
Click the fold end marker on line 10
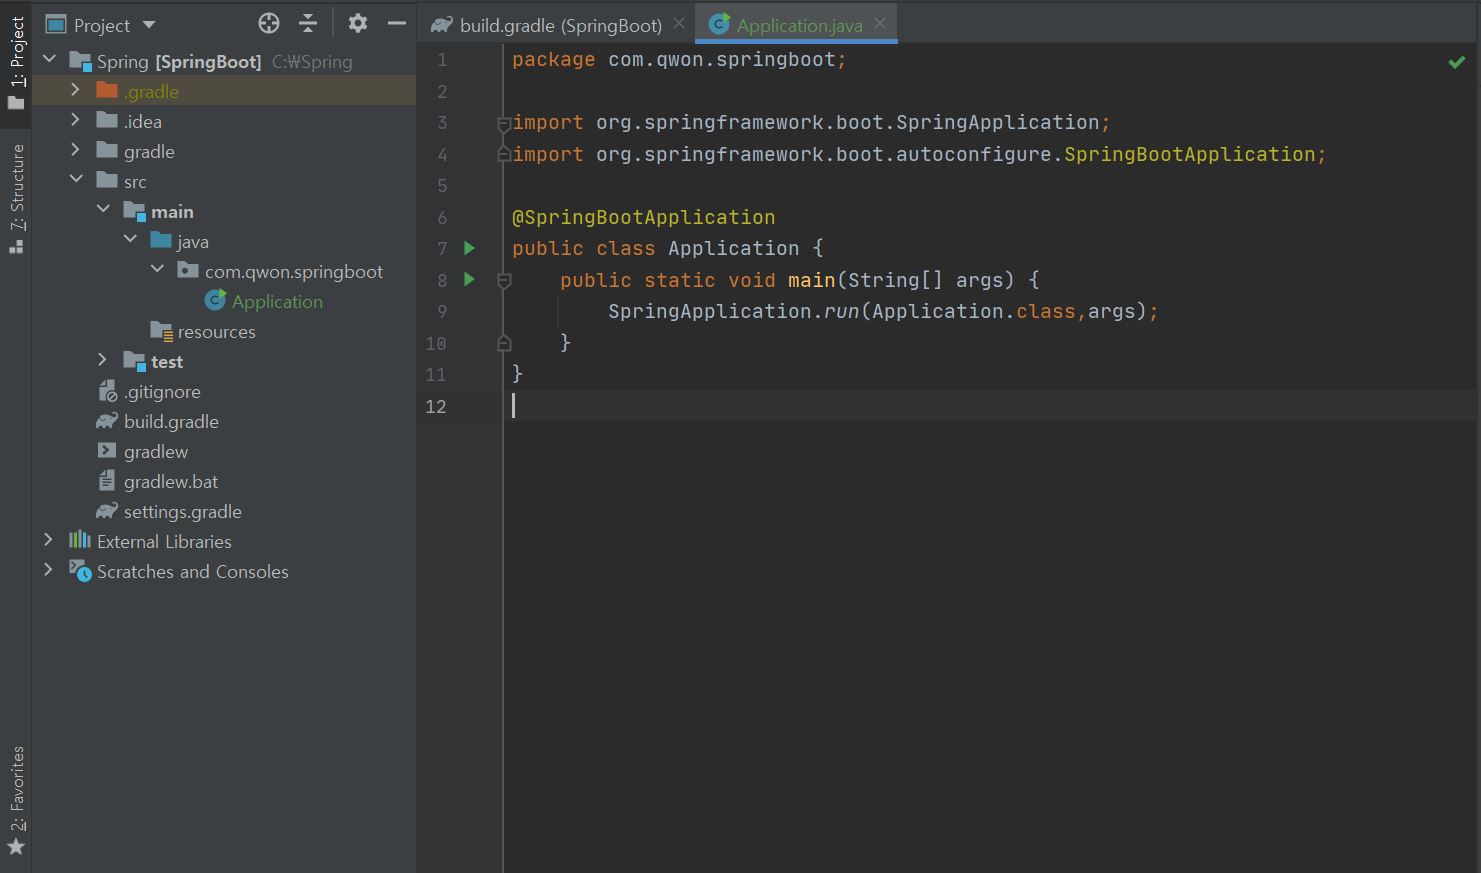point(504,343)
